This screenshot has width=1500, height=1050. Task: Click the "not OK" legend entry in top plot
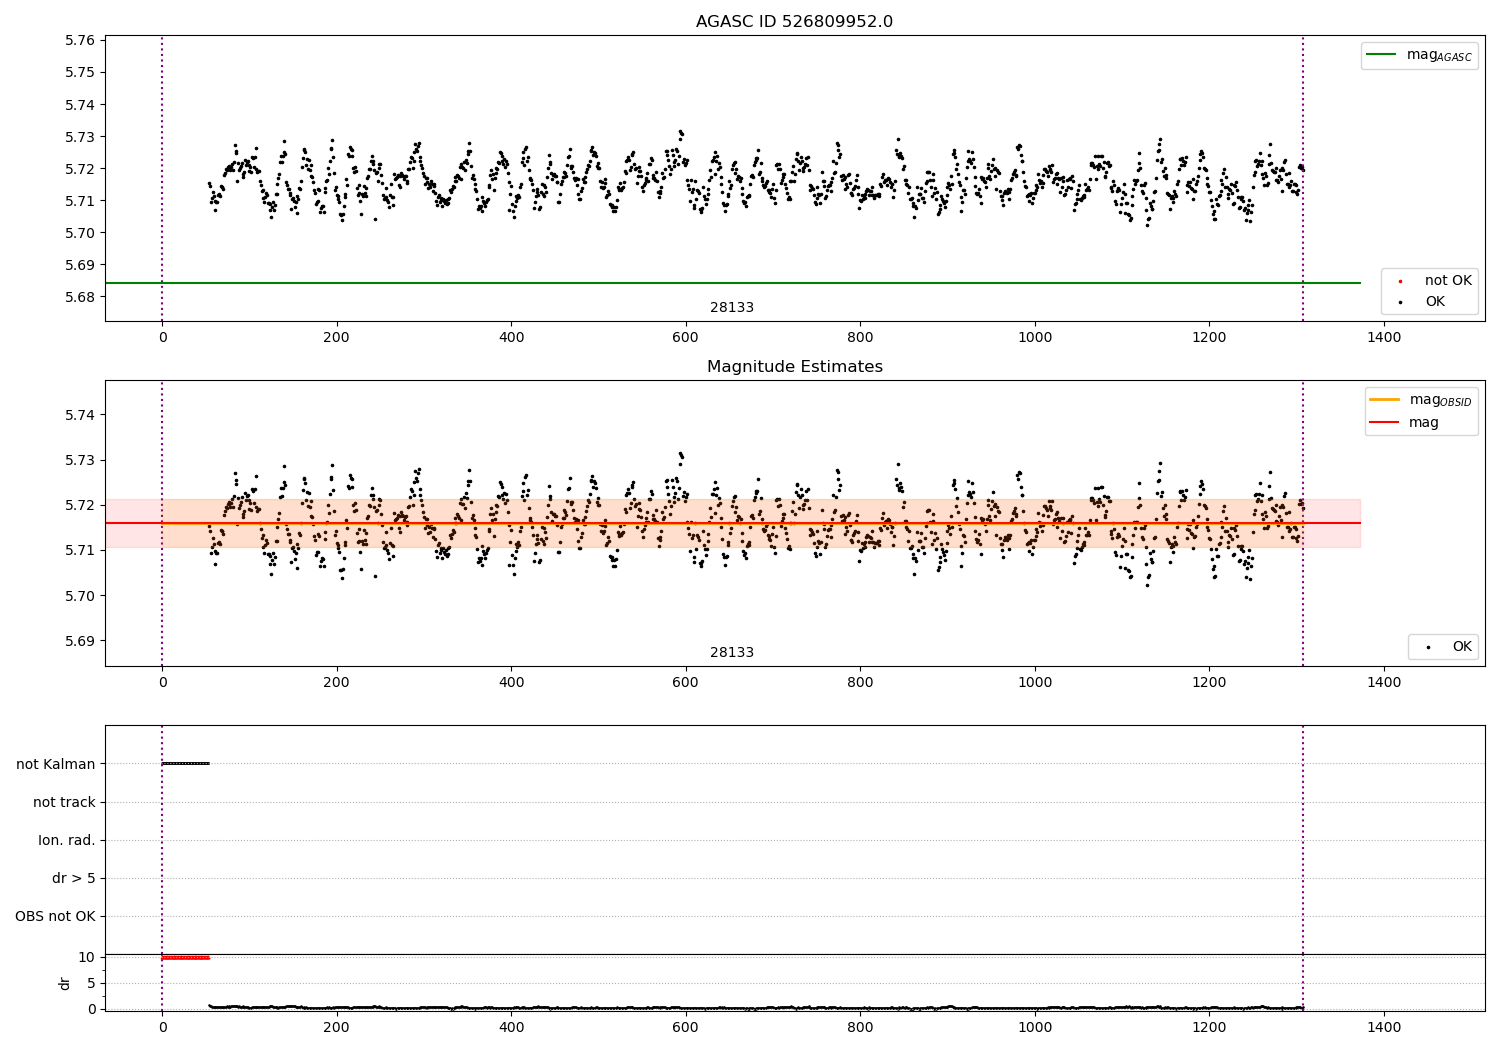click(1448, 281)
